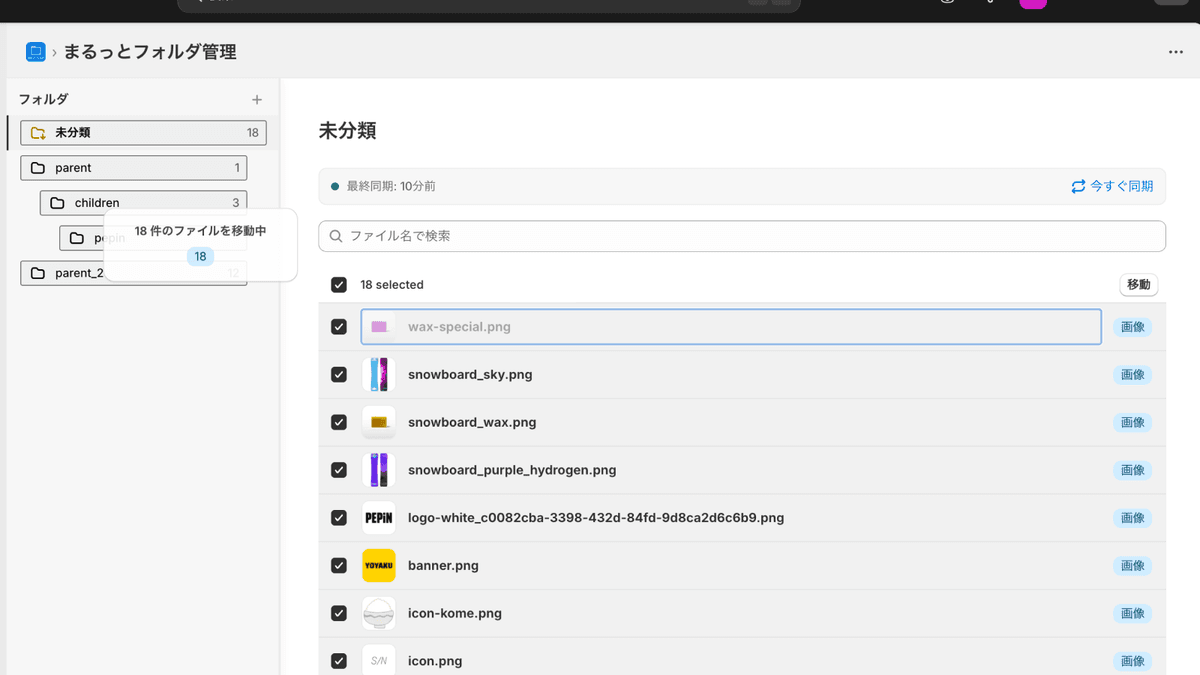
Task: Uncheck snowboard_sky.png in the file list
Action: point(339,374)
